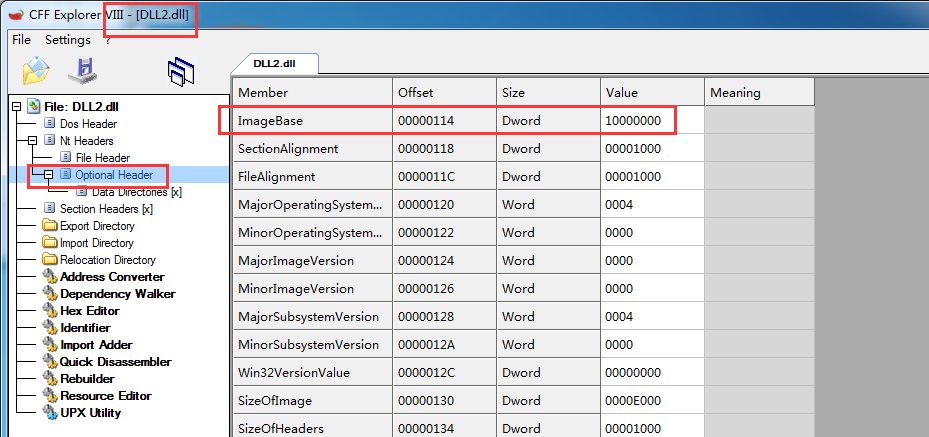The image size is (929, 437).
Task: Select Dos Header in the tree
Action: point(88,124)
